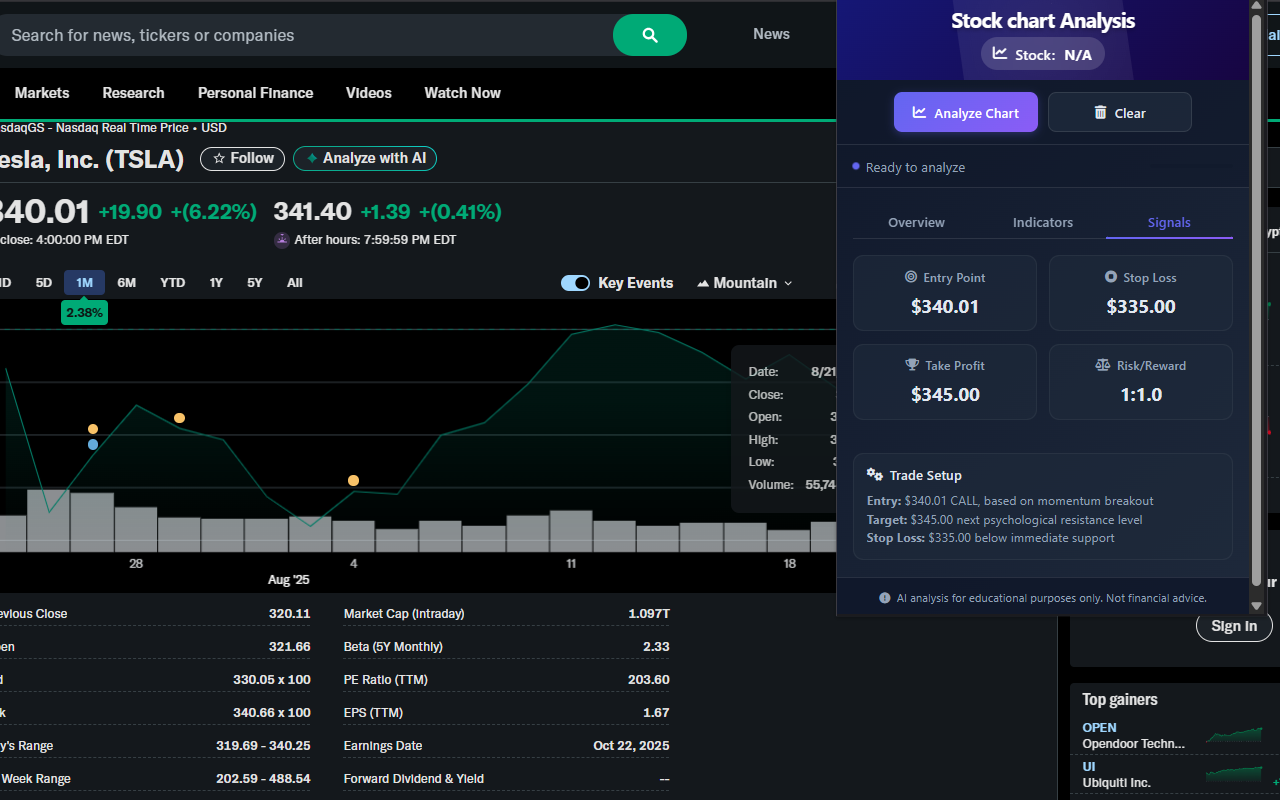Switch to the Indicators tab
Image resolution: width=1280 pixels, height=800 pixels.
(1043, 222)
